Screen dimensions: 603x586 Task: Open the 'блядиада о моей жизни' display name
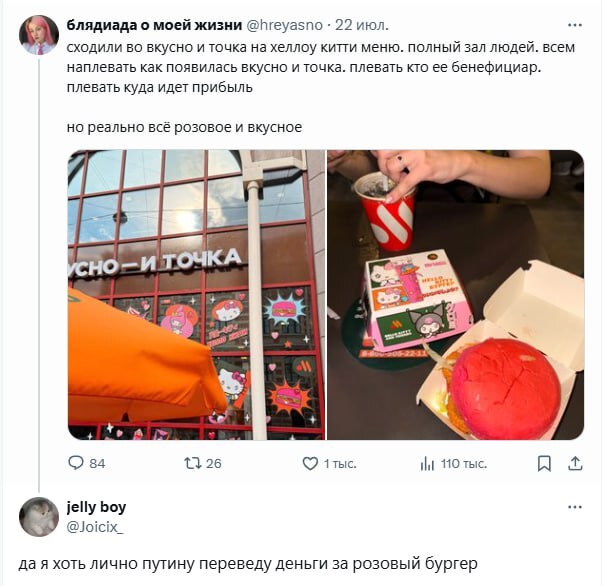tap(154, 25)
